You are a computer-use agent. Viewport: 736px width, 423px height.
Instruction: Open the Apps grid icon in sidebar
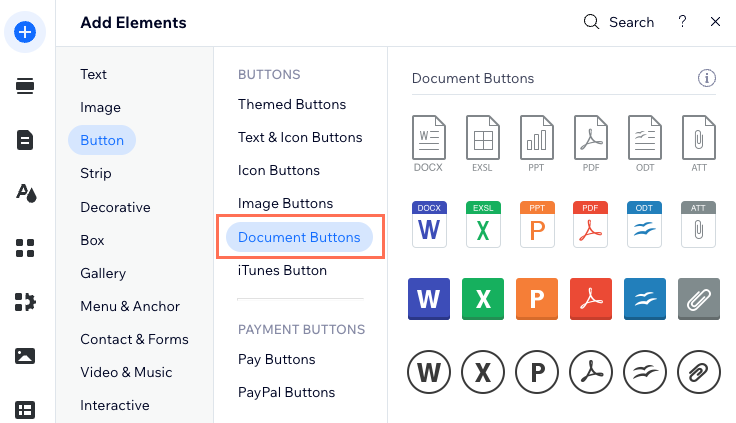25,248
